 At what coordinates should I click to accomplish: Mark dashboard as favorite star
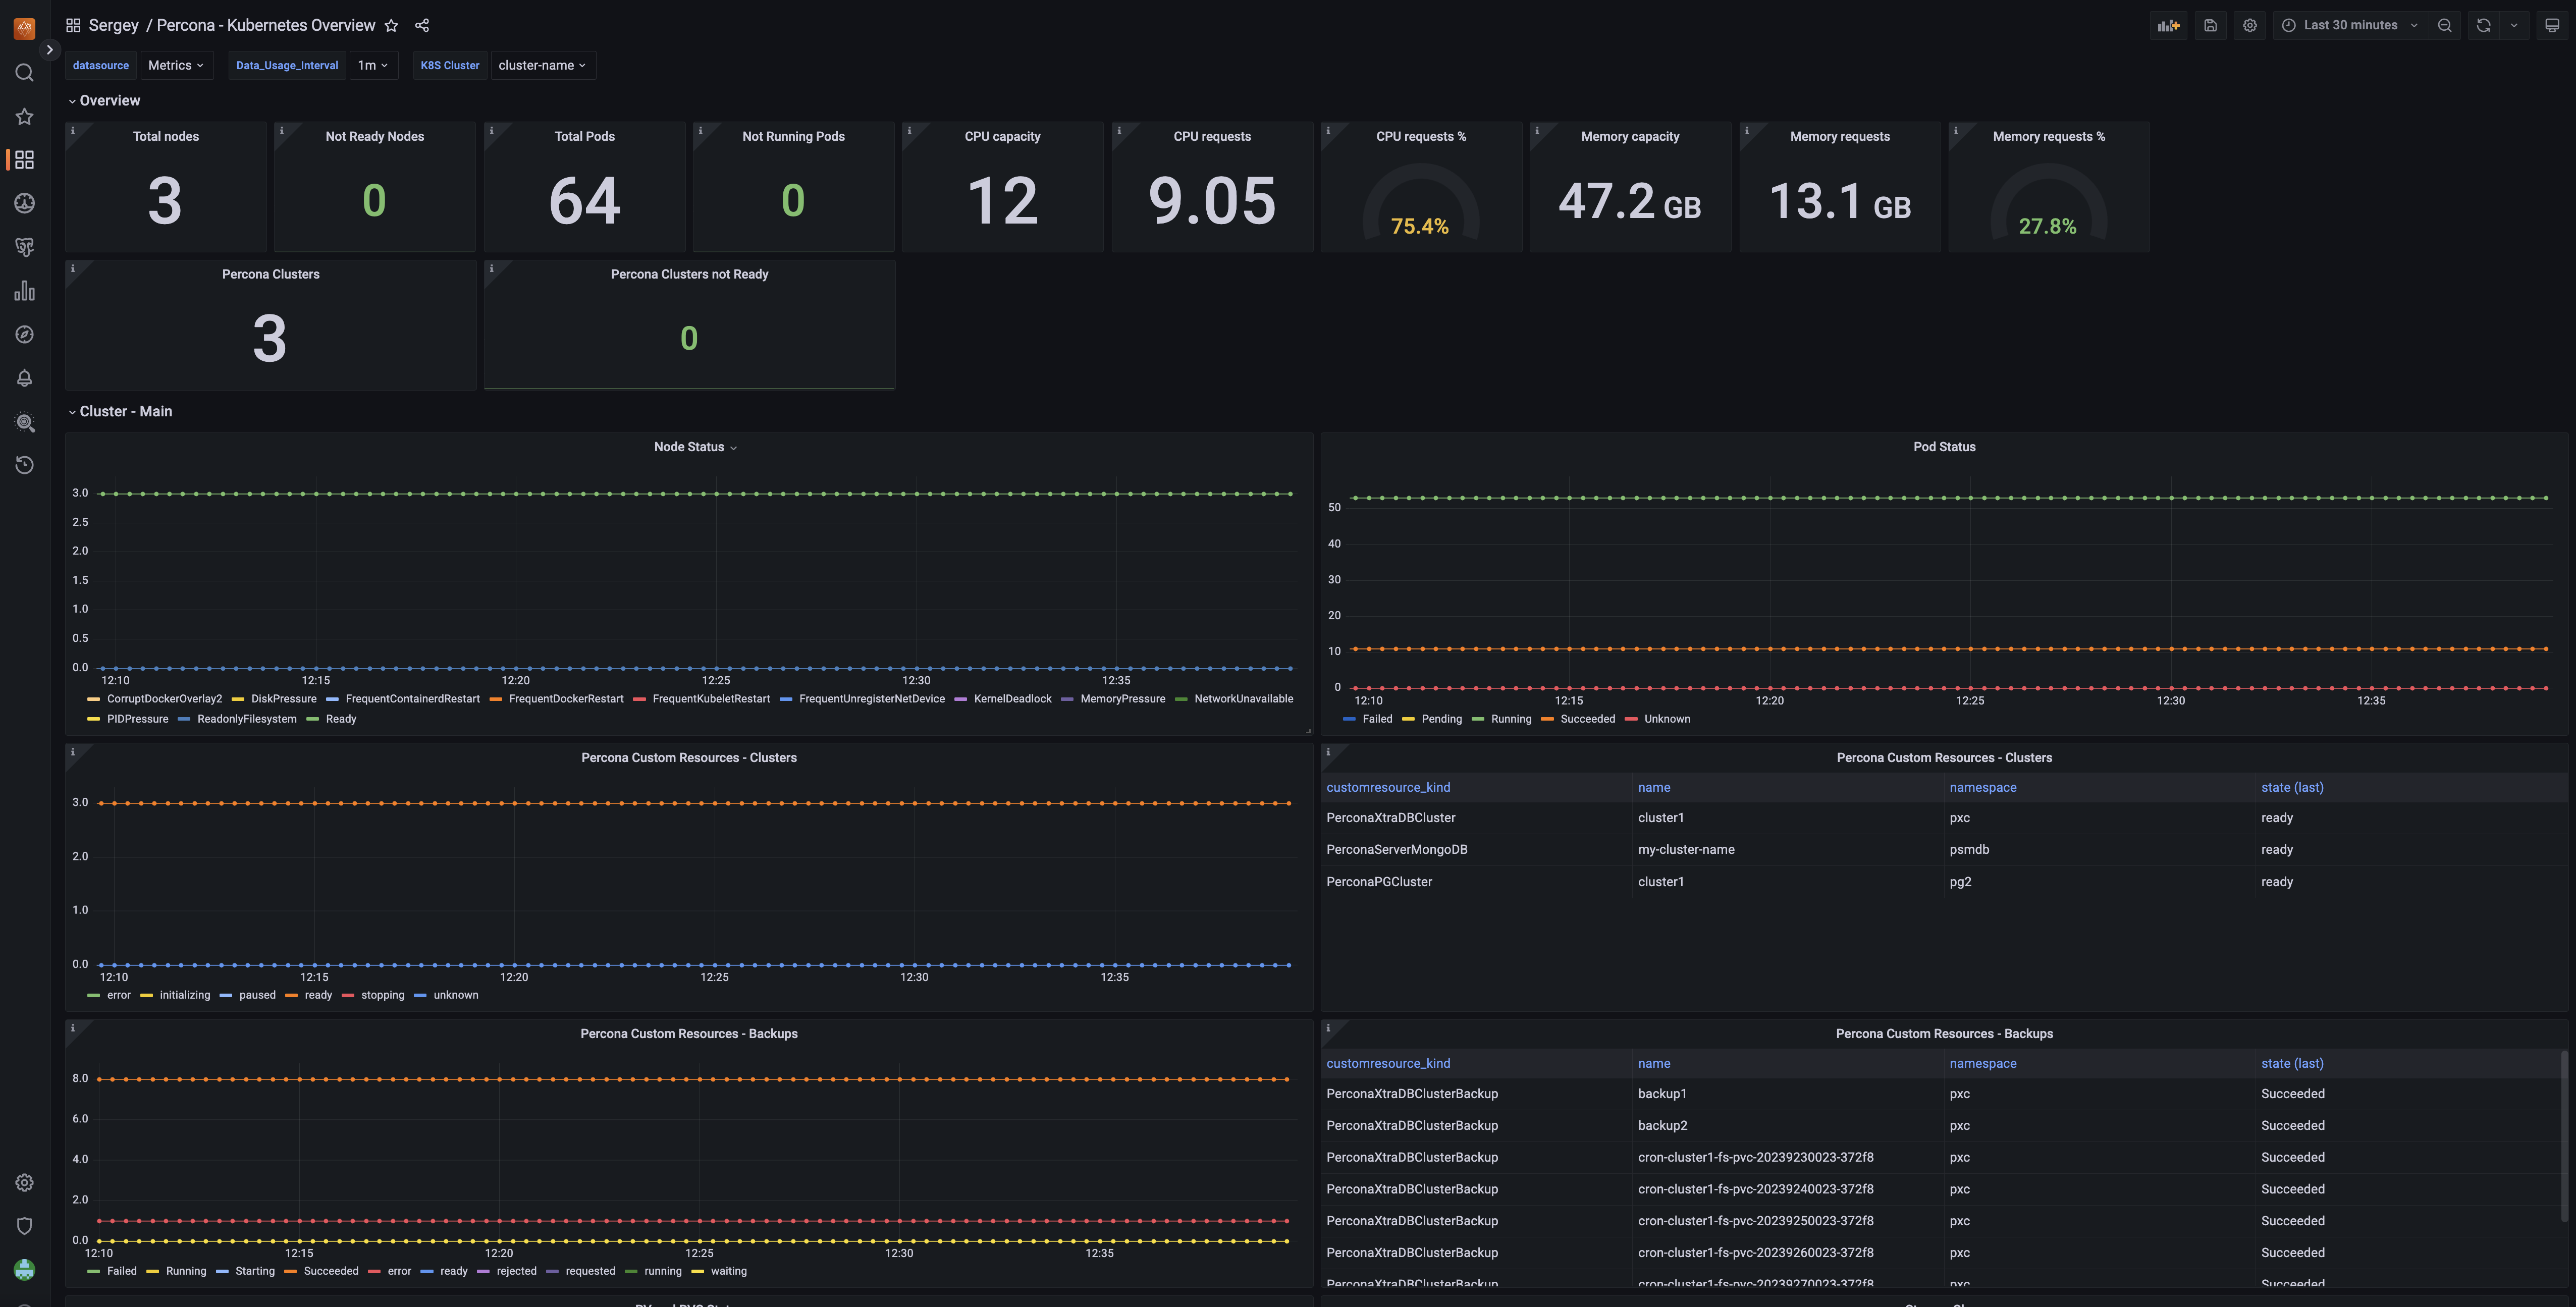pyautogui.click(x=391, y=26)
